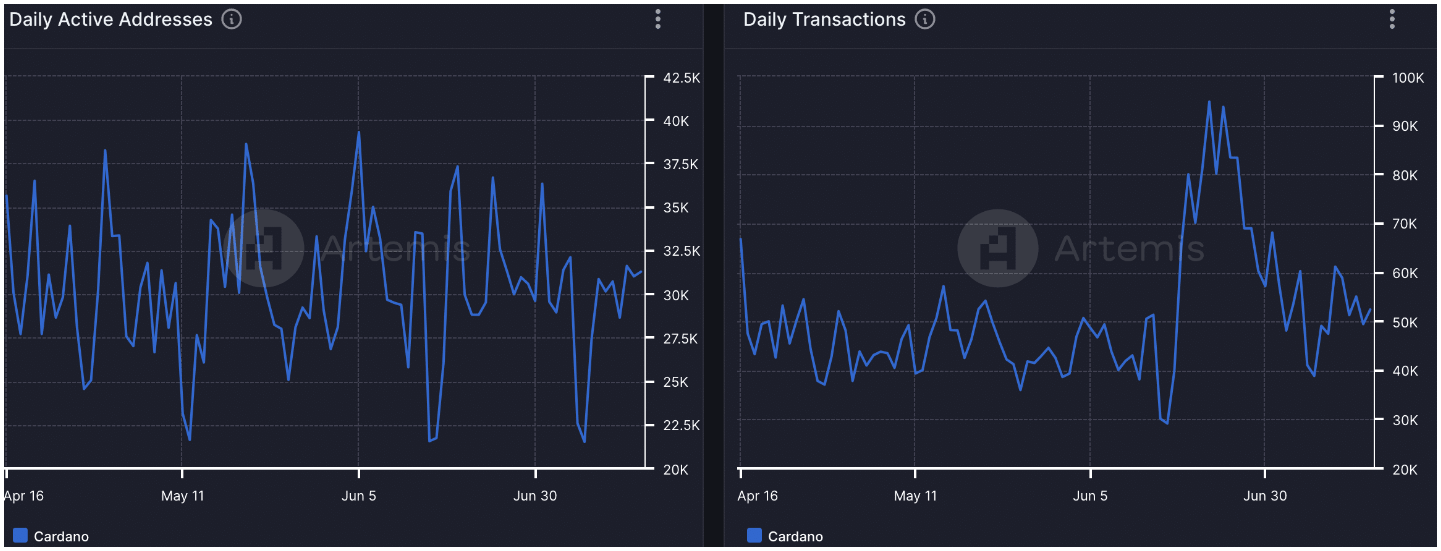The height and width of the screenshot is (551, 1441).
Task: Click Jun 5 peak in Active Addresses line
Action: 359,132
